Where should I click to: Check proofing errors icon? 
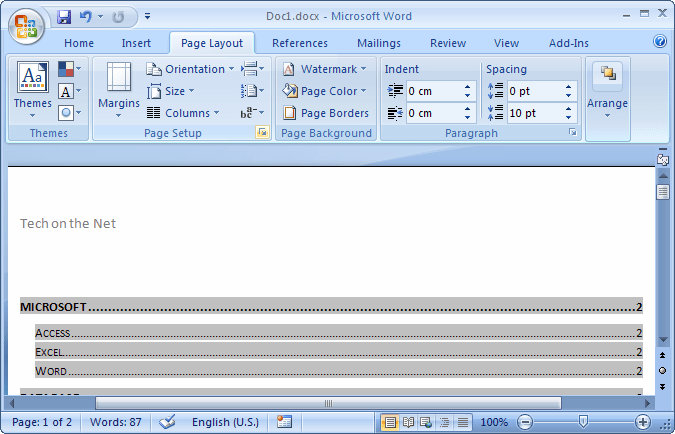point(167,422)
